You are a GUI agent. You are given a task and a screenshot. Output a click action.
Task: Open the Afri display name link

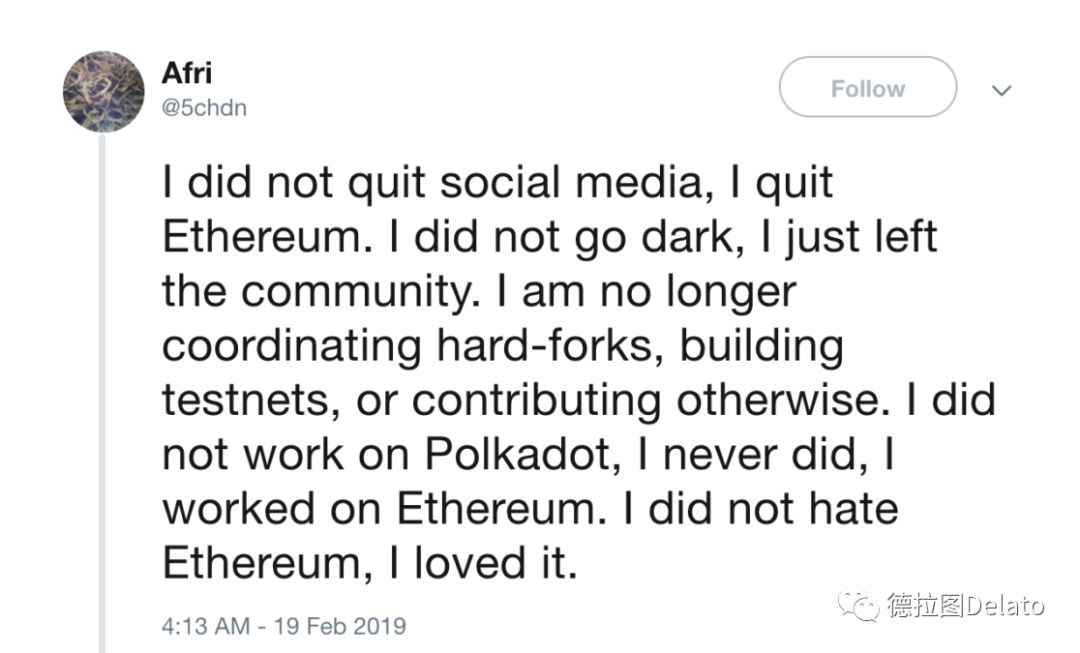(187, 72)
